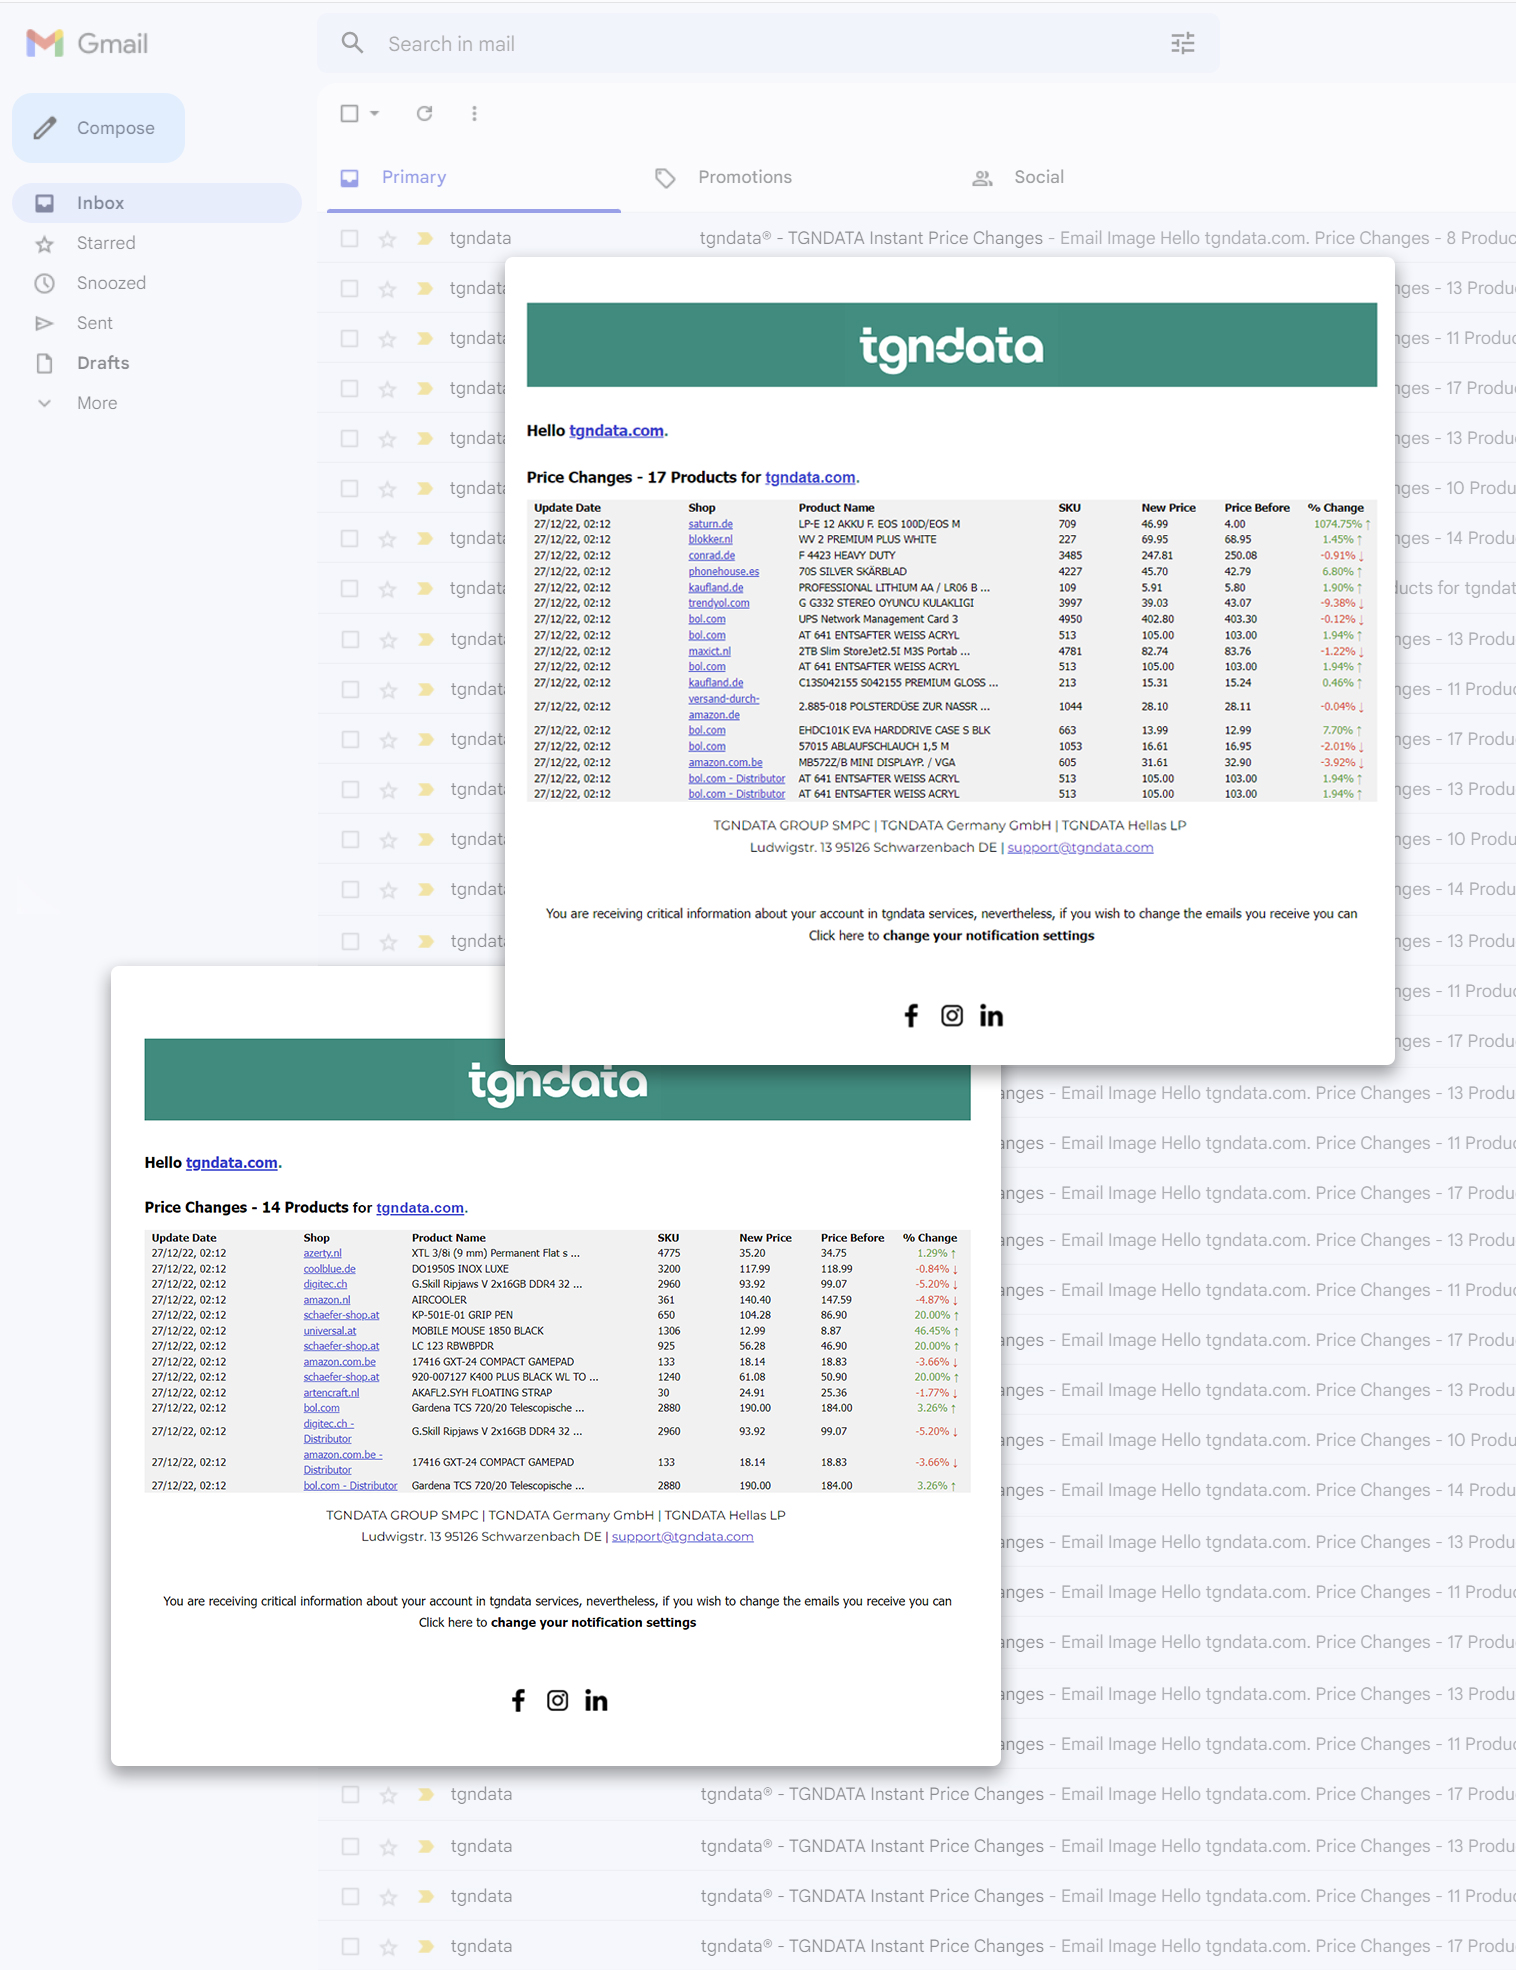Open the blokker.nl shop link
The width and height of the screenshot is (1516, 1970).
point(710,540)
